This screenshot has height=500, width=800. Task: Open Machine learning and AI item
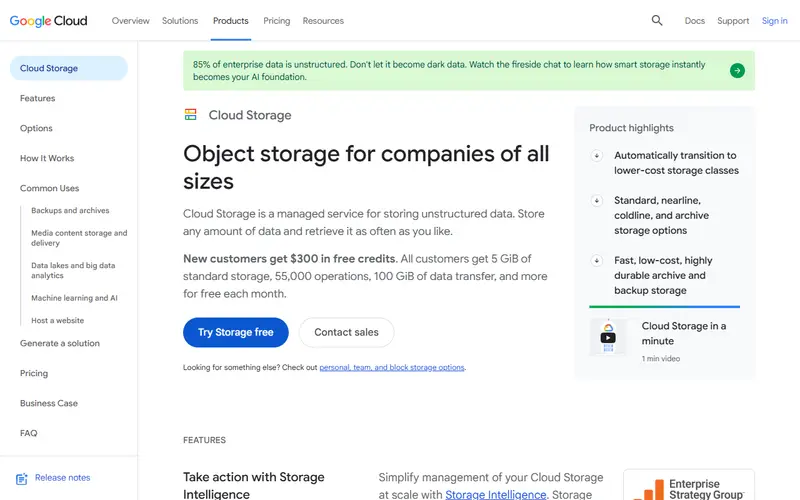pos(74,298)
